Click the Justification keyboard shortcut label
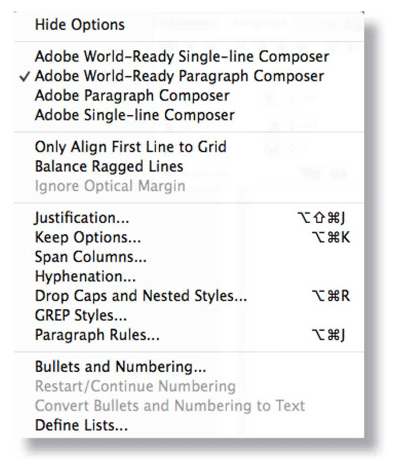 pyautogui.click(x=321, y=218)
